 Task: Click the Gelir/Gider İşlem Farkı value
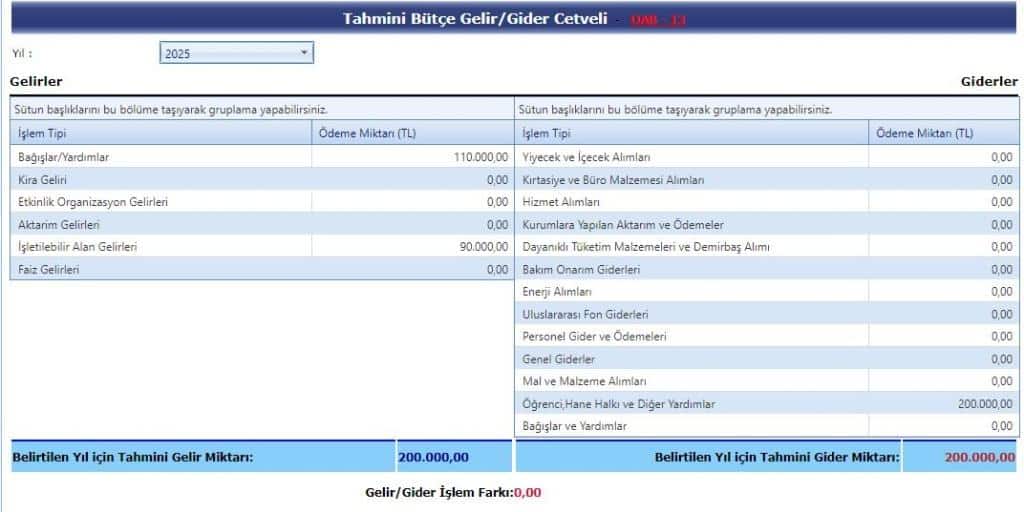[x=527, y=493]
